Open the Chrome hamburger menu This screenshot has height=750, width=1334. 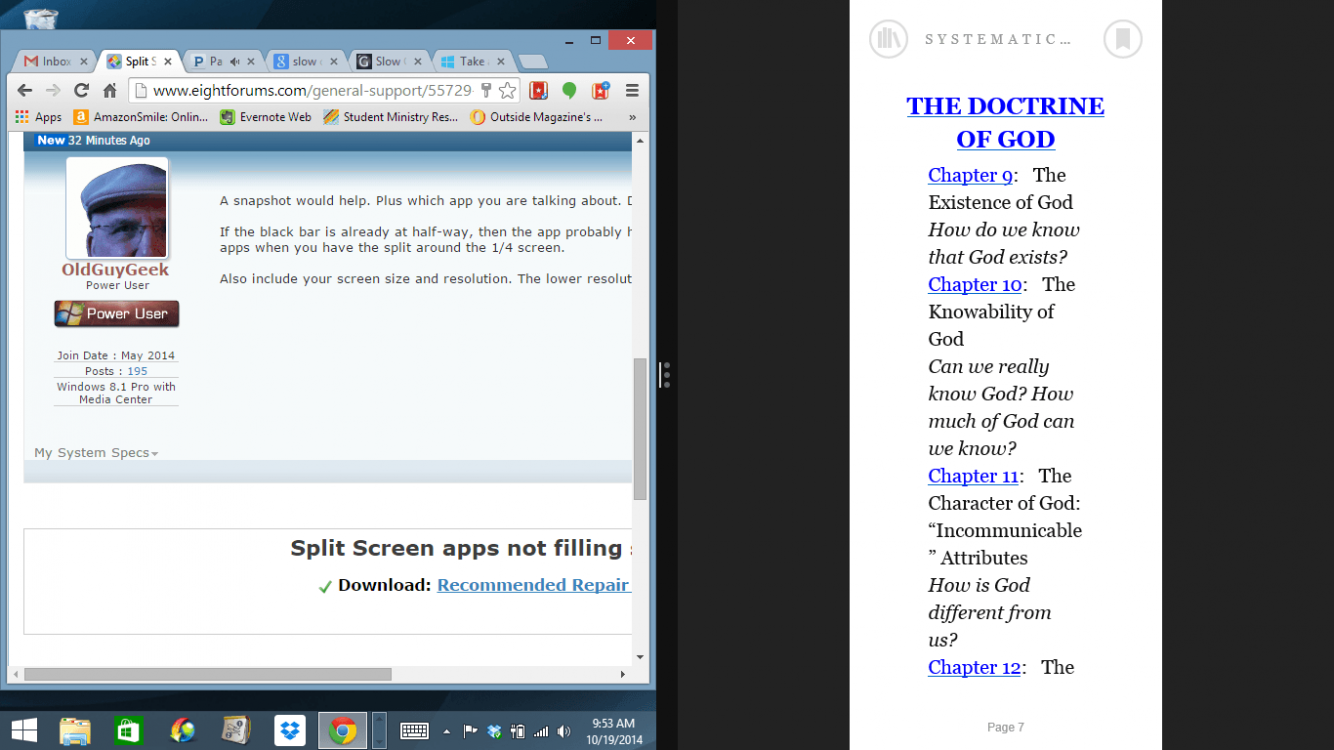(632, 91)
